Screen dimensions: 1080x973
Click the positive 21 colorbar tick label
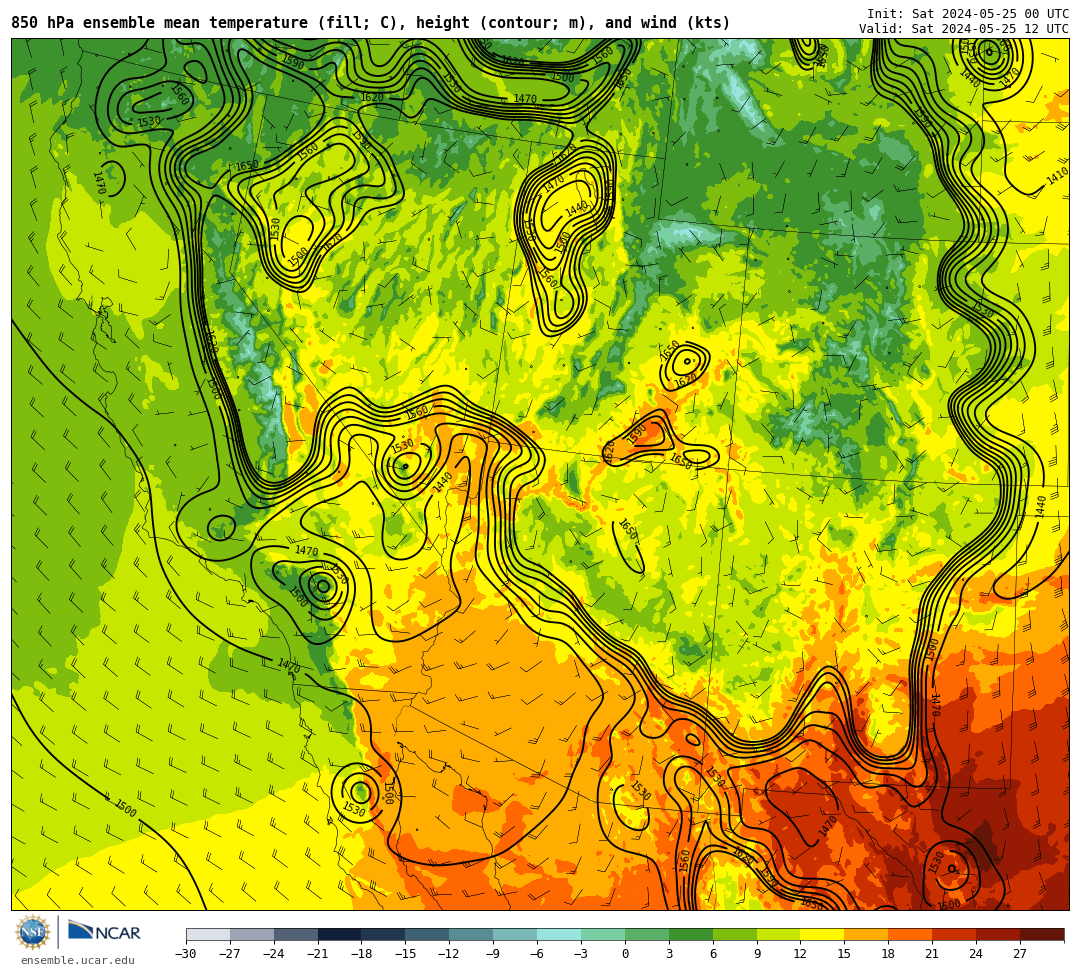click(933, 954)
